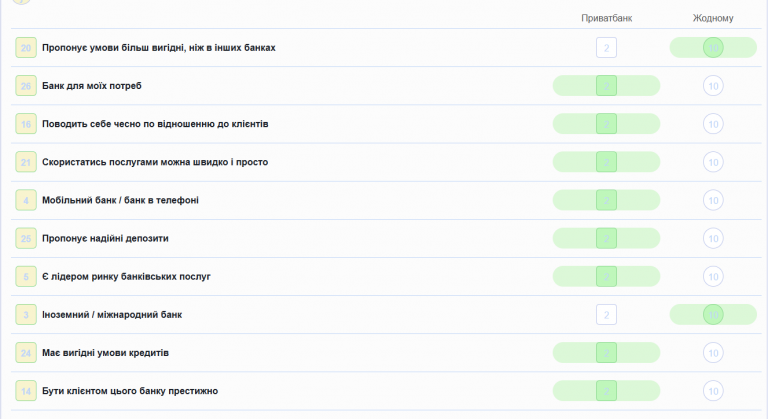This screenshot has width=768, height=419.
Task: Click statement 'Мобільний банк / банк в телефоні'
Action: click(120, 200)
